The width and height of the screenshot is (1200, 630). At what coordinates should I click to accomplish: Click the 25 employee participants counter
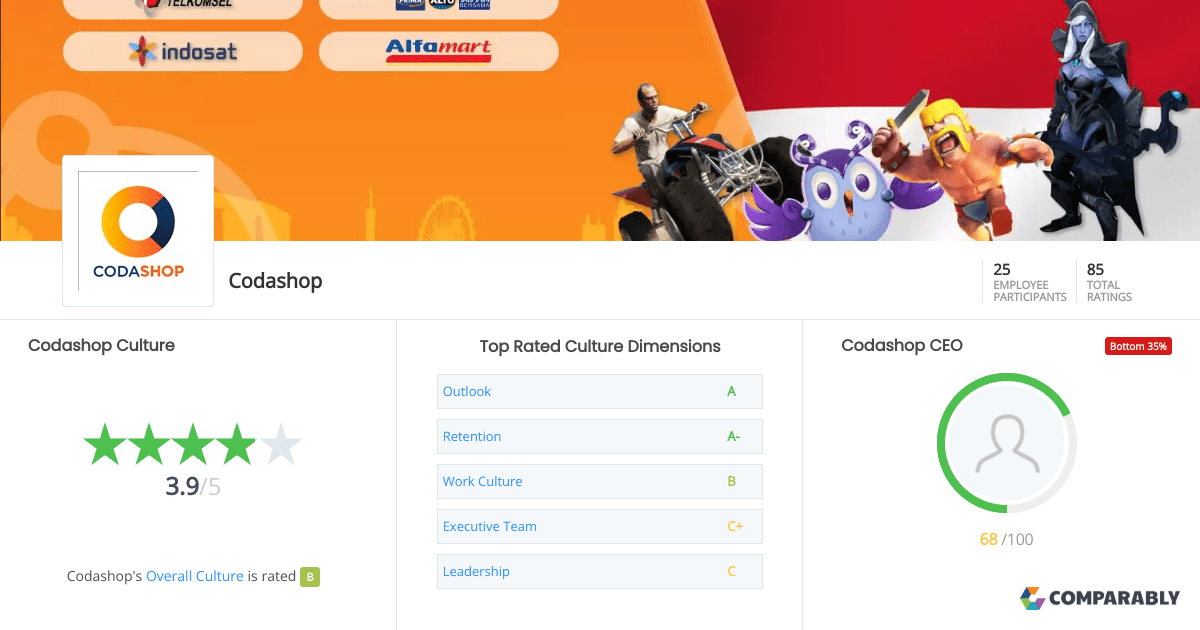coord(1029,282)
